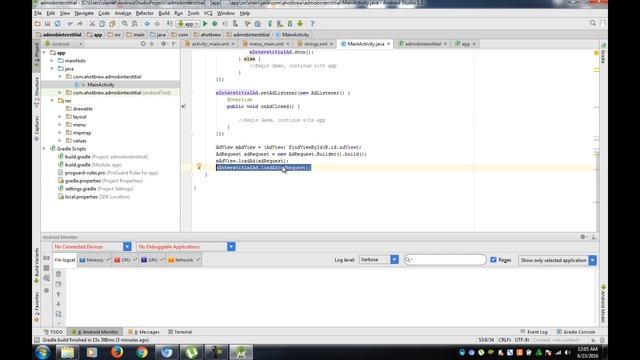Open the Event Log button
Image resolution: width=640 pixels, height=360 pixels.
534,332
